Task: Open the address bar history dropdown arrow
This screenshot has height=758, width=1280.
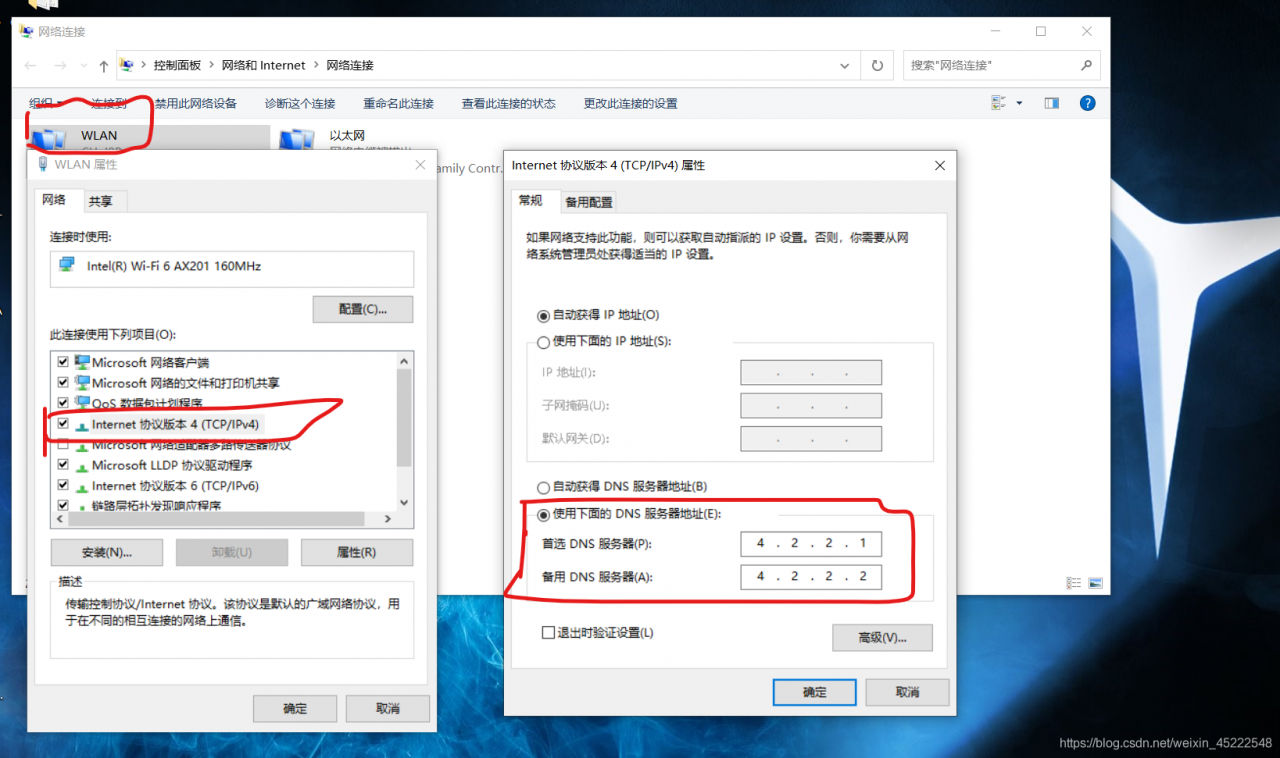Action: 844,65
